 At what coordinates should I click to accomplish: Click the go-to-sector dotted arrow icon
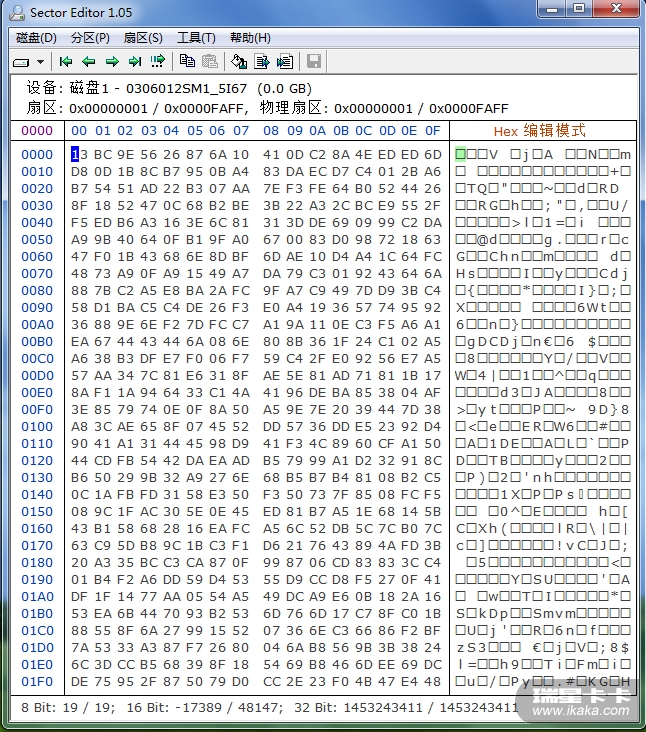158,62
